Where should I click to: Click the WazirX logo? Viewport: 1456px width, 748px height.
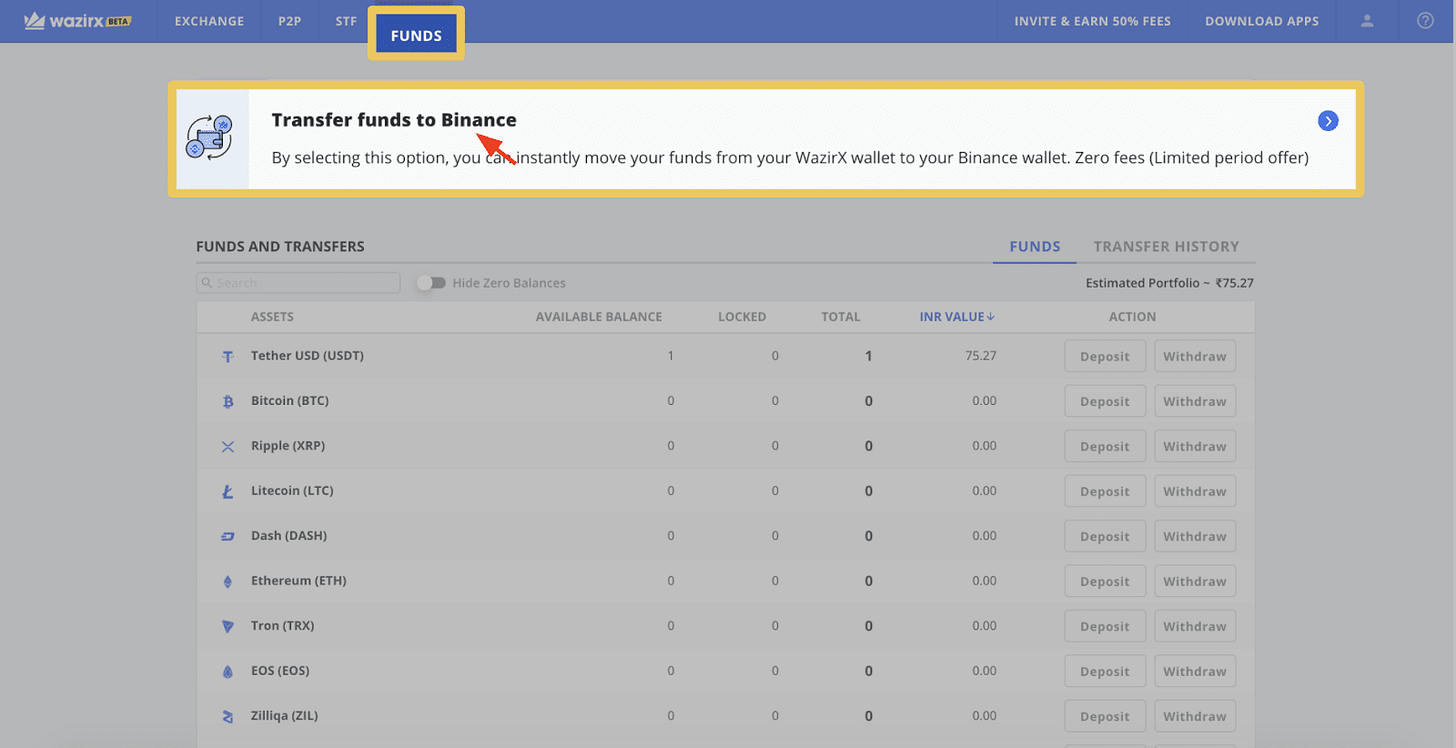click(78, 21)
